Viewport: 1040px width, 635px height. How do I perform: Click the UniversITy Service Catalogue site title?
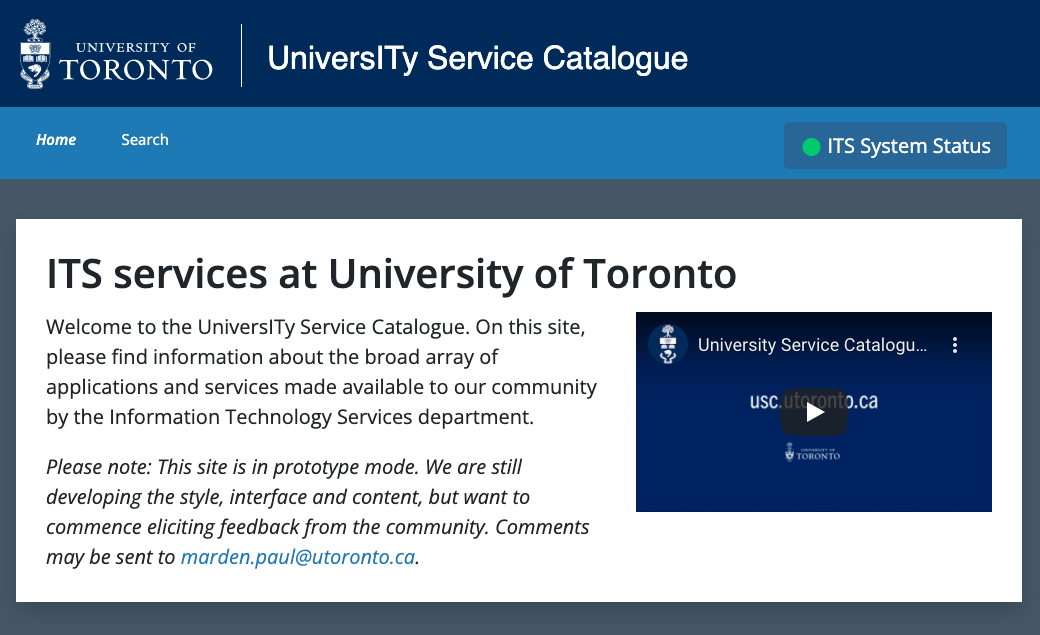[478, 58]
